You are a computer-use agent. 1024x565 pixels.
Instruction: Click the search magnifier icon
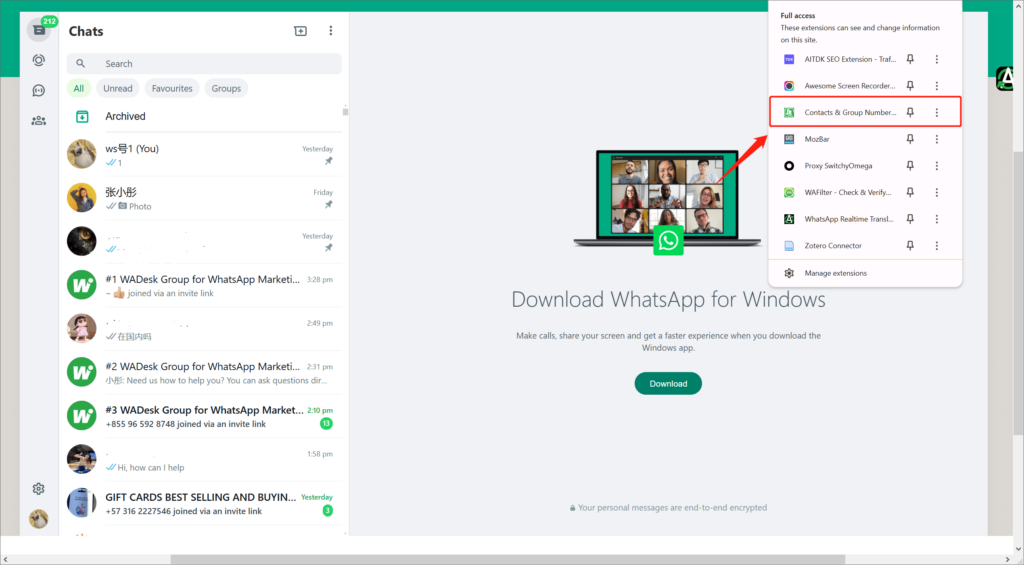click(80, 63)
